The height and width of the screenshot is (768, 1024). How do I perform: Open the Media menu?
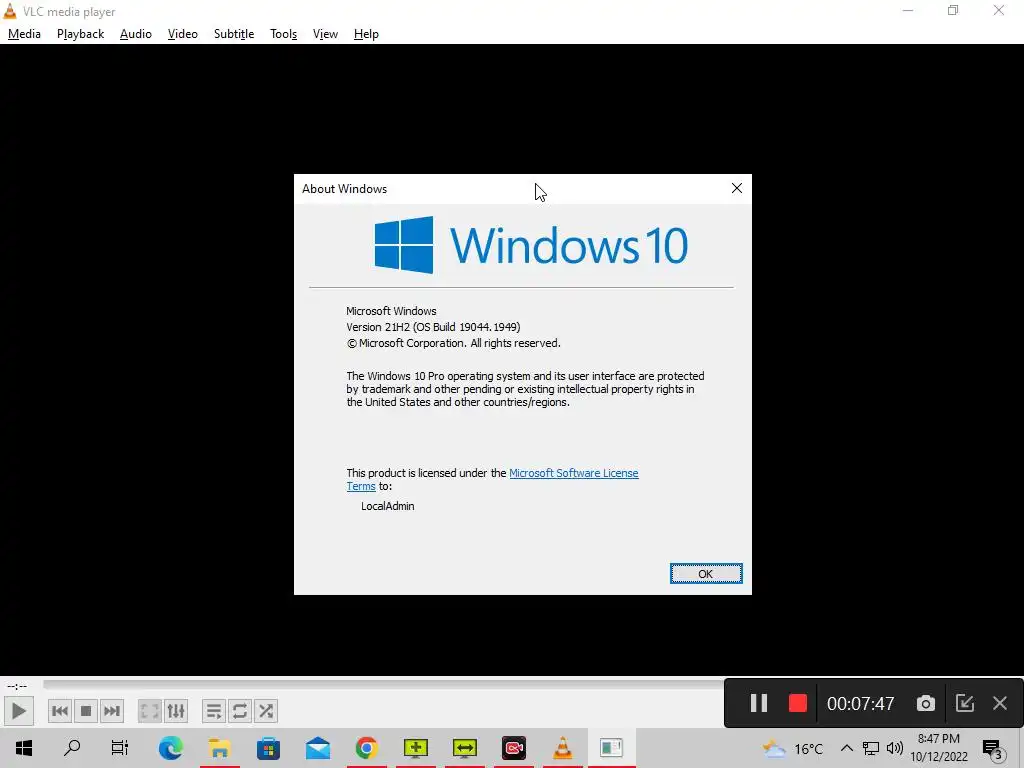coord(24,34)
